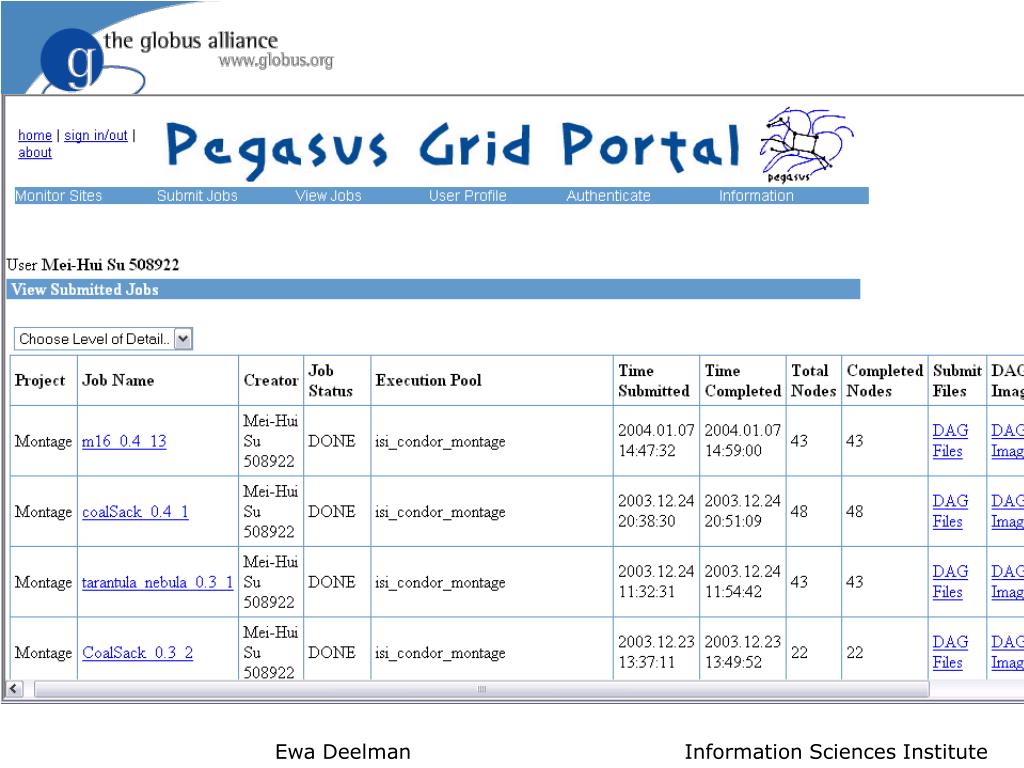Screen dimensions: 1024x768
Task: Open DAG Files for CoalSack_0.3_2 row
Action: tap(950, 652)
